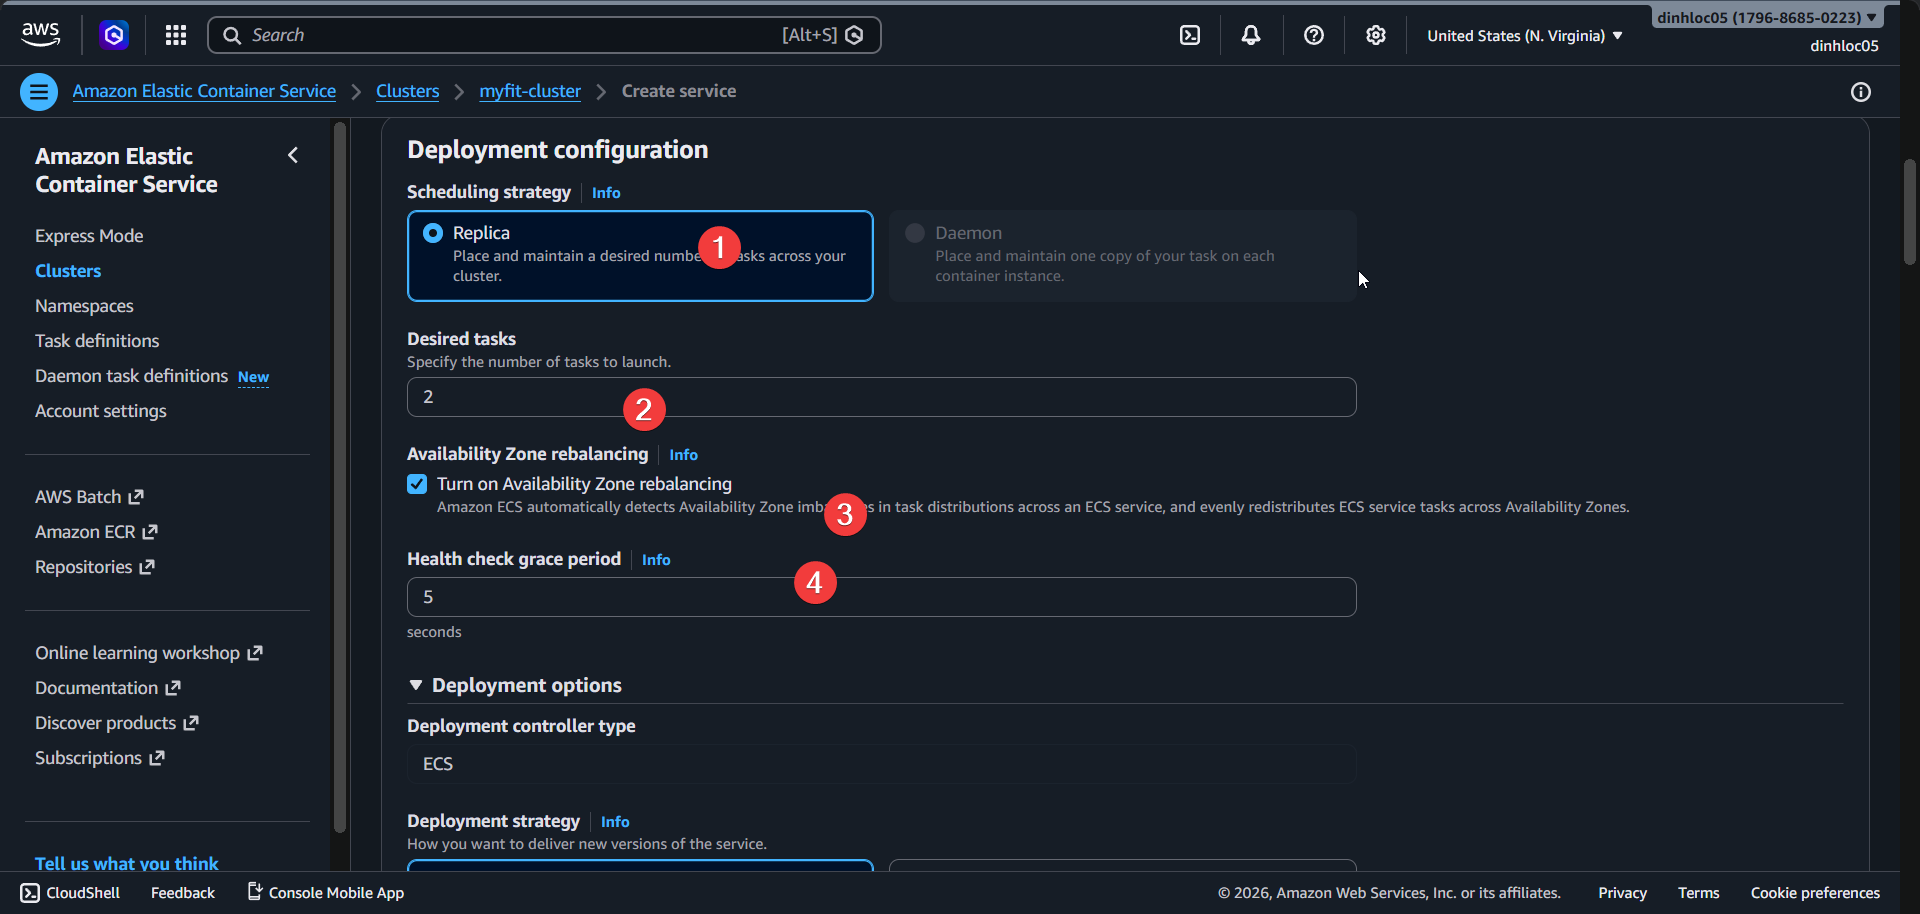Screen dimensions: 1920x914
Task: Click the Desired tasks input field
Action: pyautogui.click(x=880, y=397)
